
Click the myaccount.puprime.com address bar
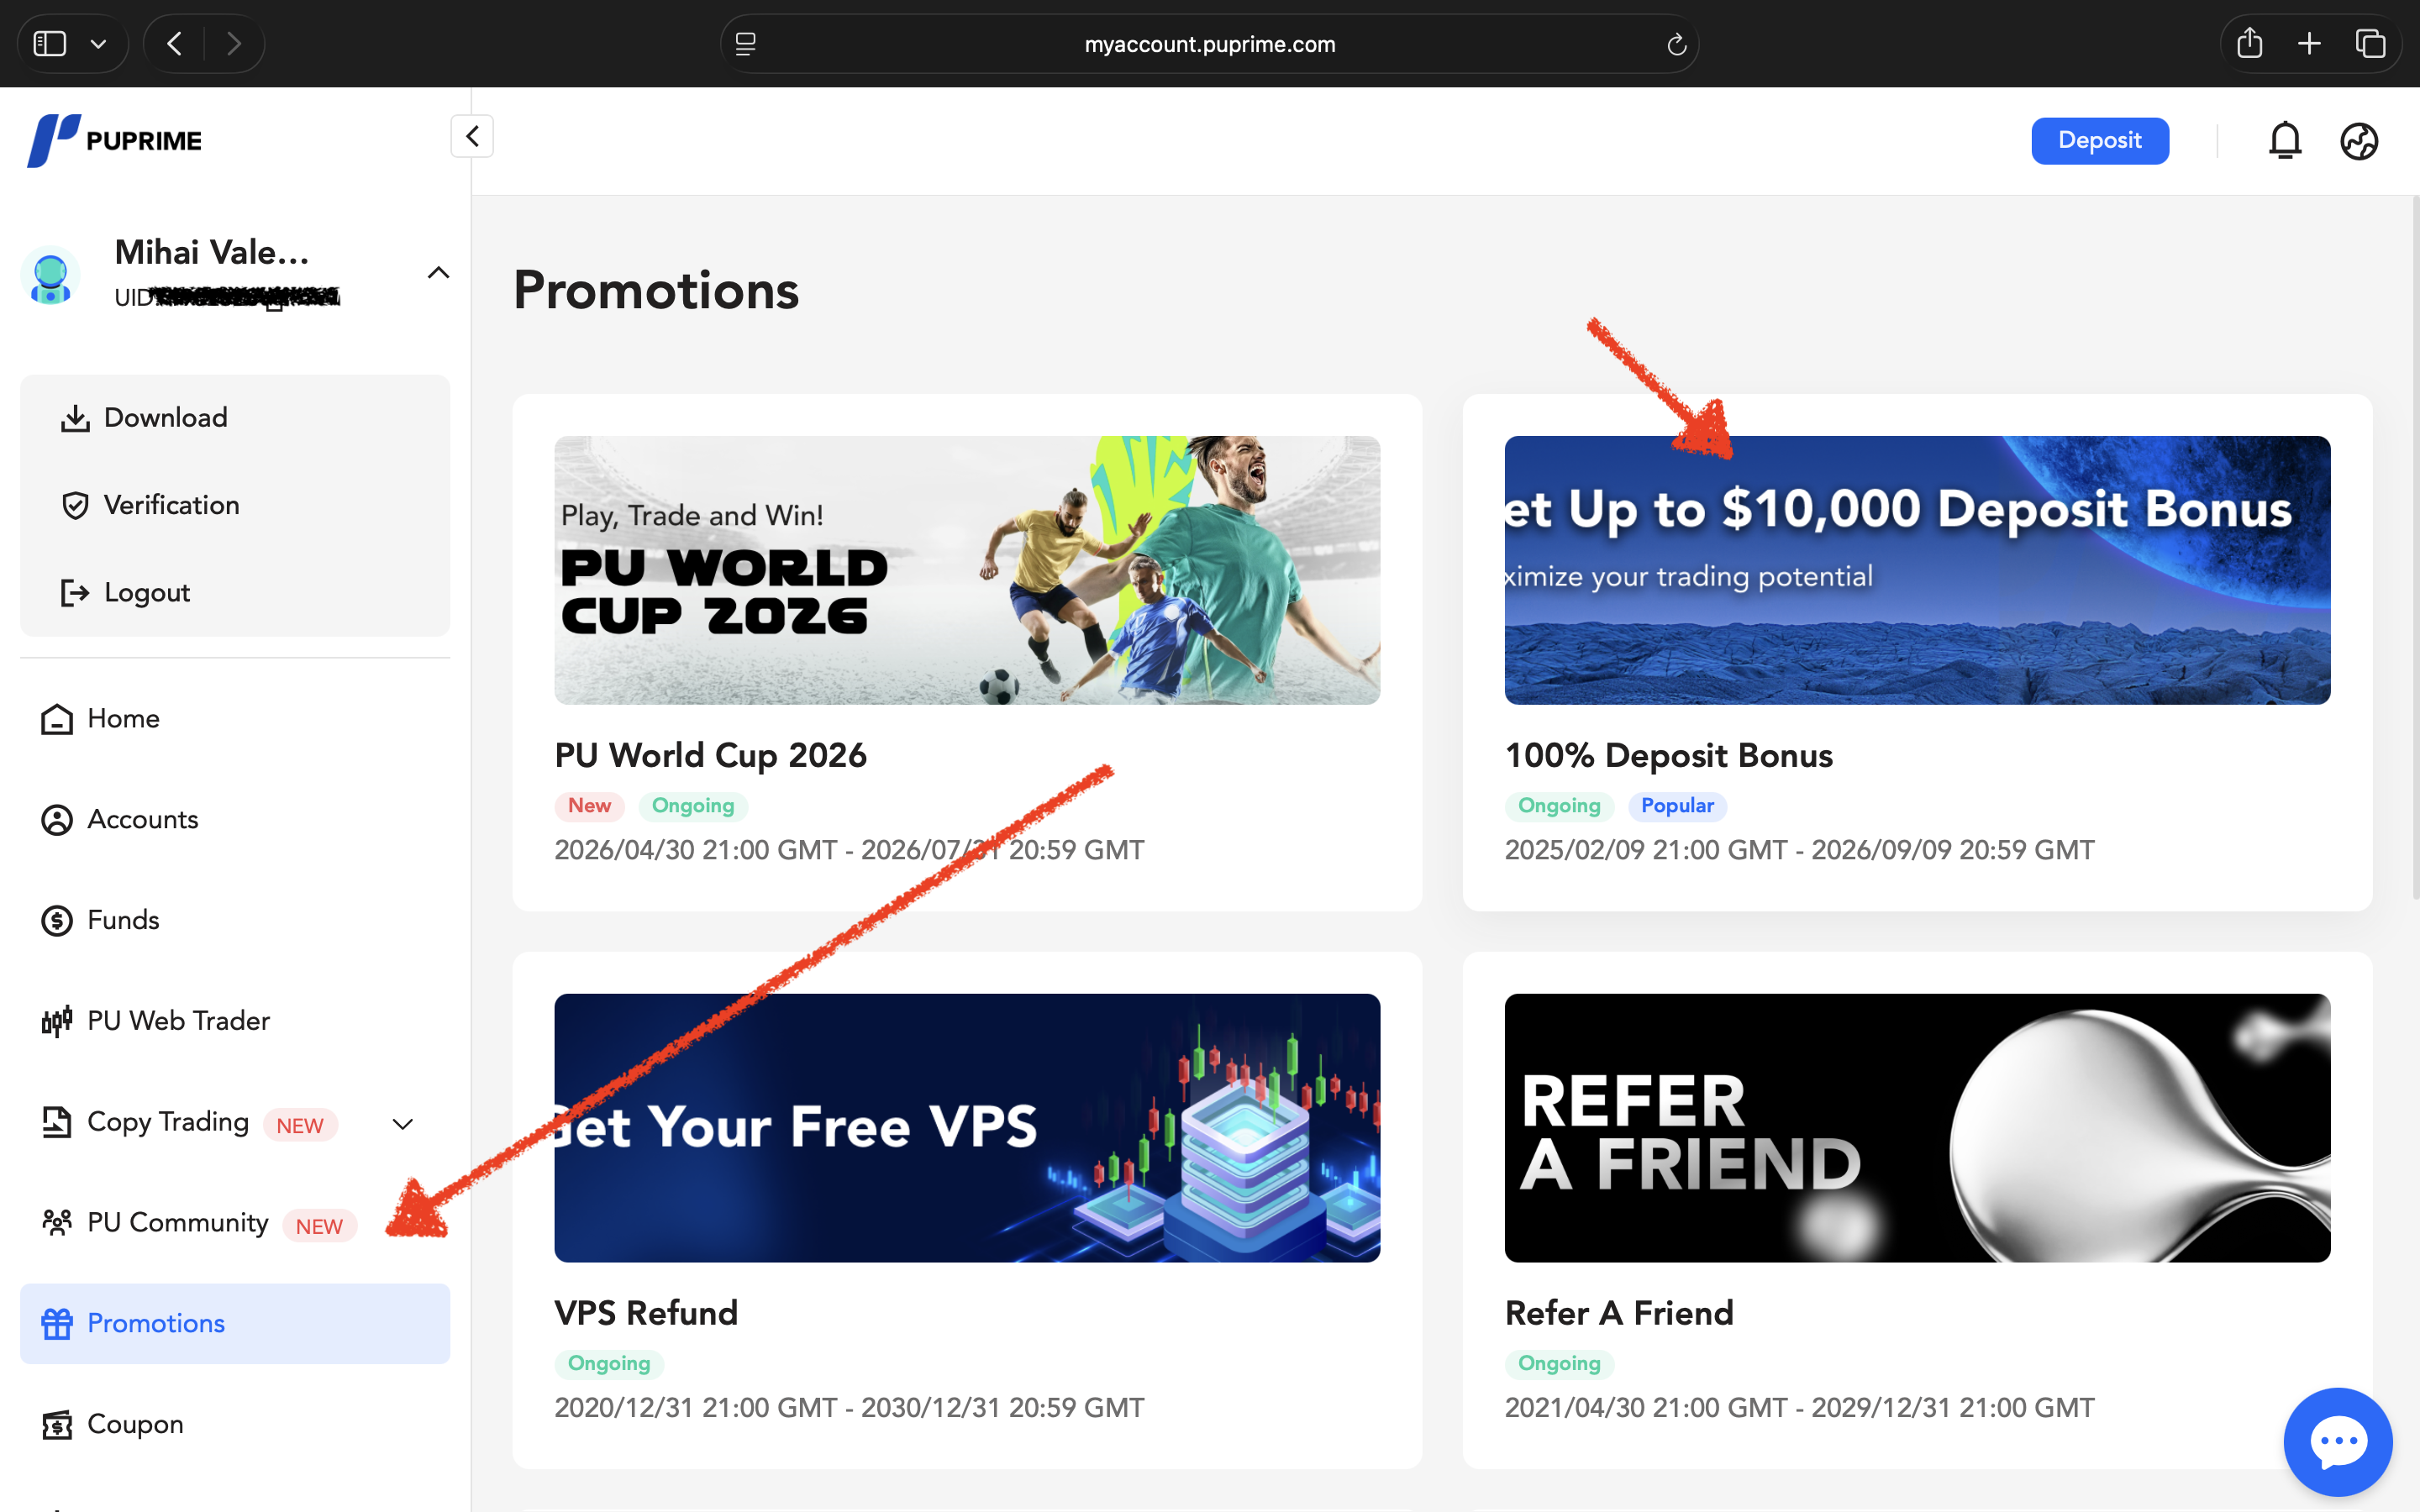pos(1209,44)
